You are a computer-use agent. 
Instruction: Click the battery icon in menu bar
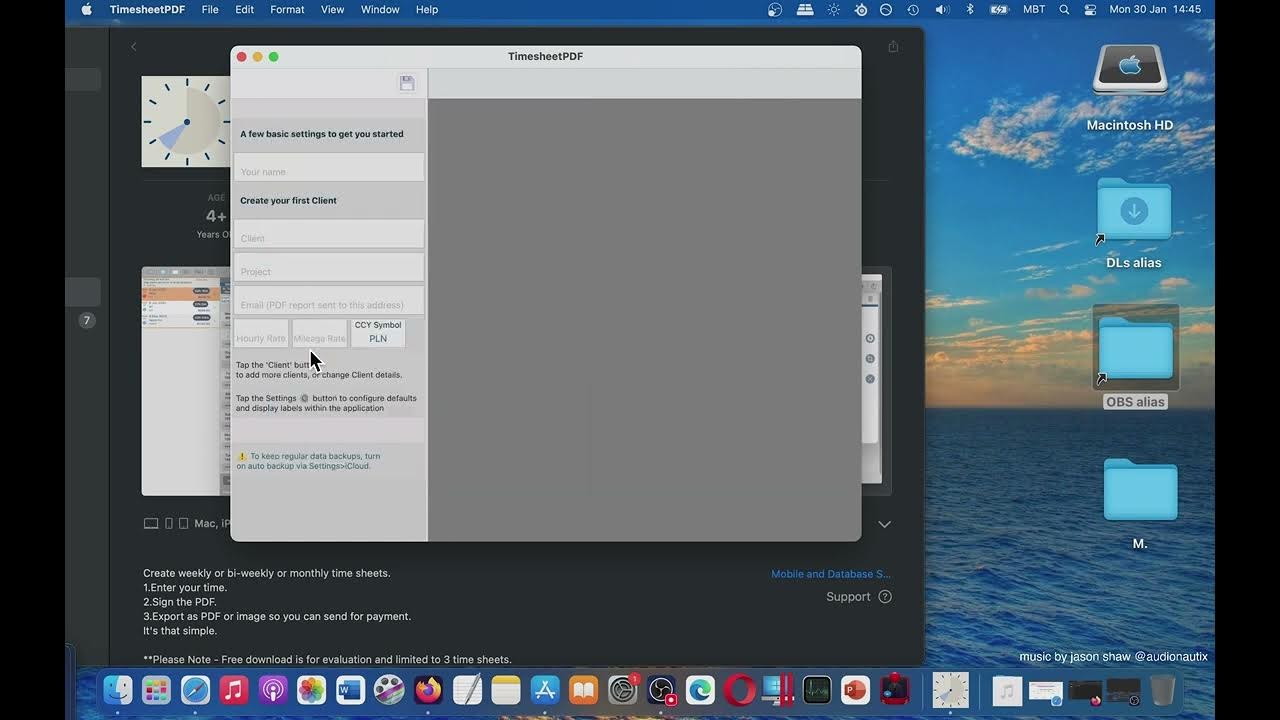999,9
